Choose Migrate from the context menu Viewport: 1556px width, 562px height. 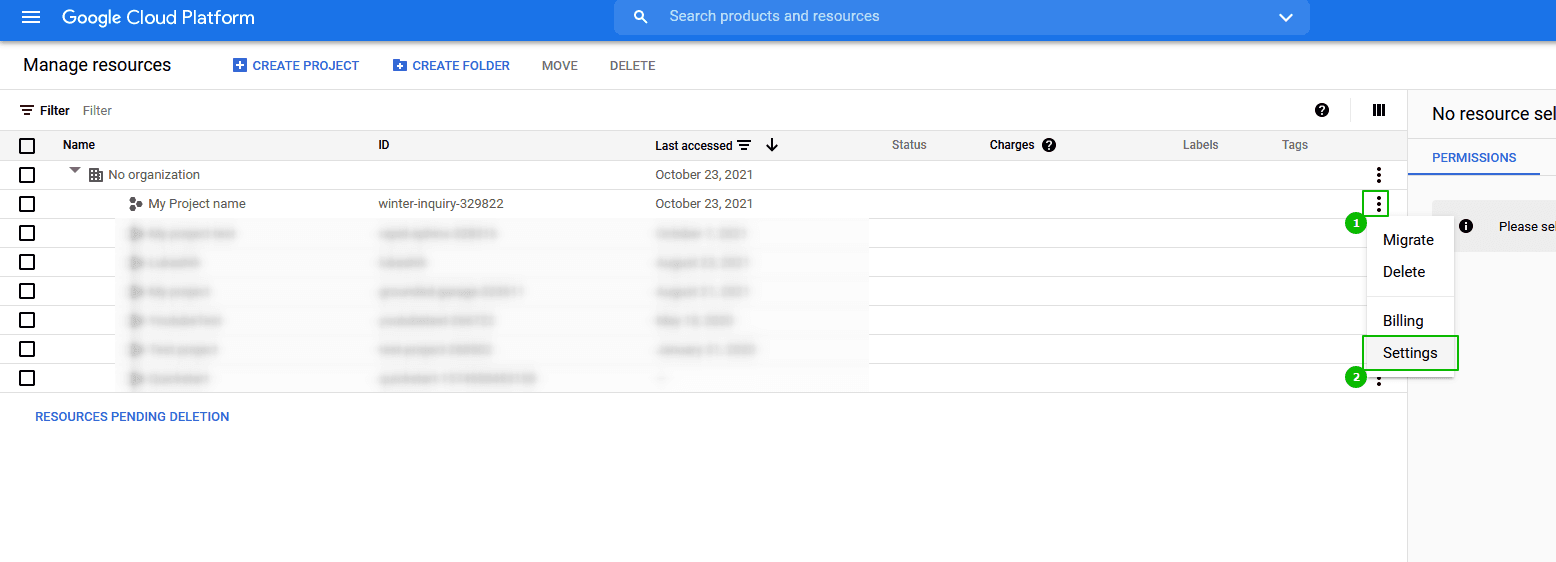tap(1408, 240)
